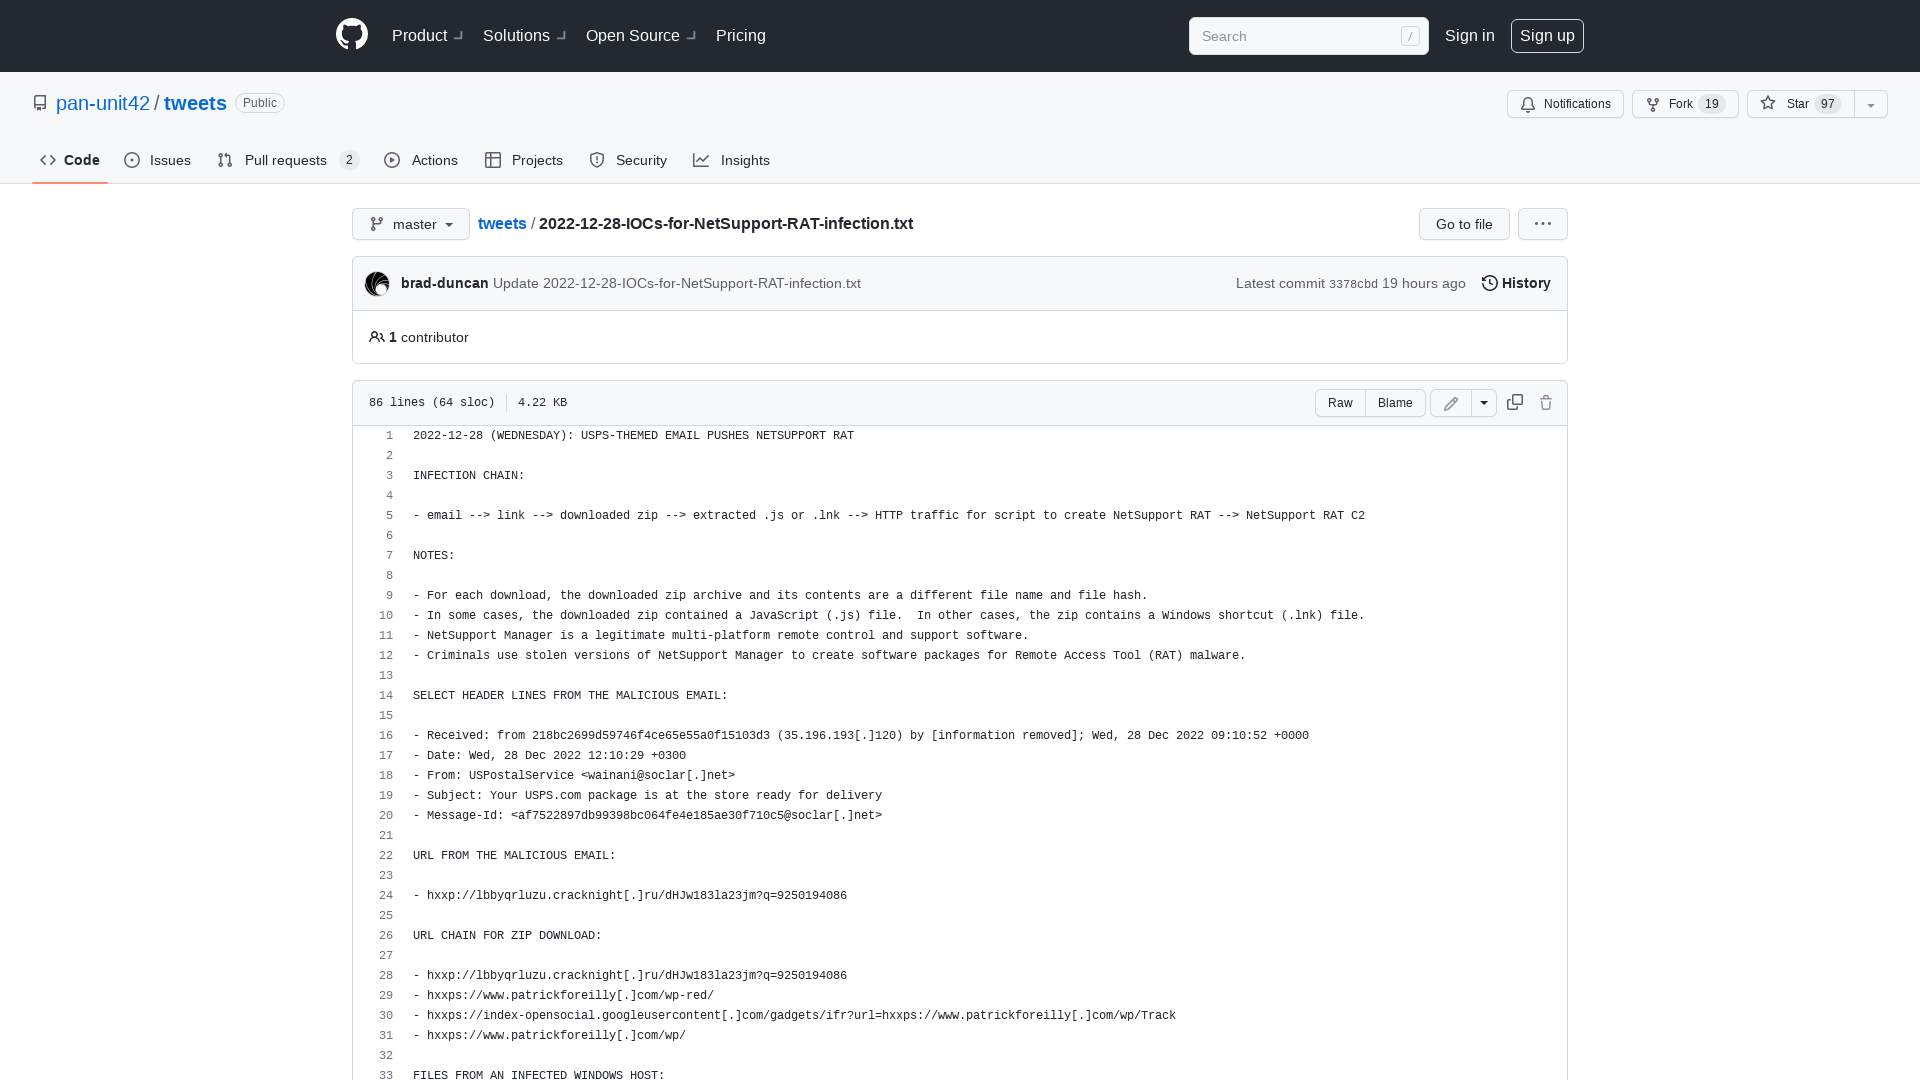This screenshot has height=1080, width=1920.
Task: Select line number 24
Action: [x=386, y=895]
